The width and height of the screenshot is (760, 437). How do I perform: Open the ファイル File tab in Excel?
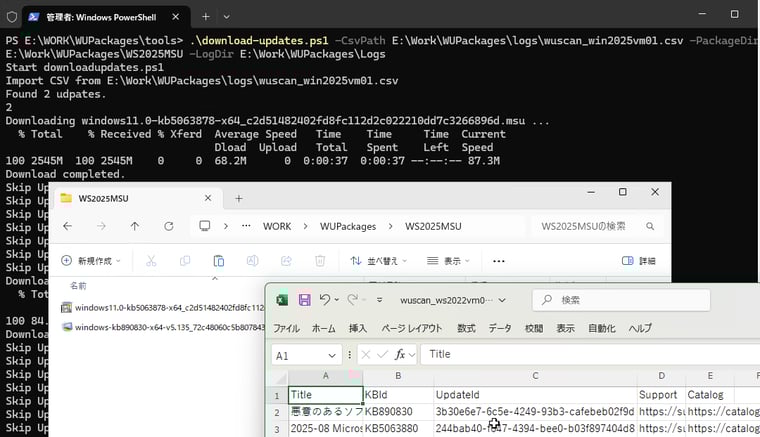coord(286,328)
